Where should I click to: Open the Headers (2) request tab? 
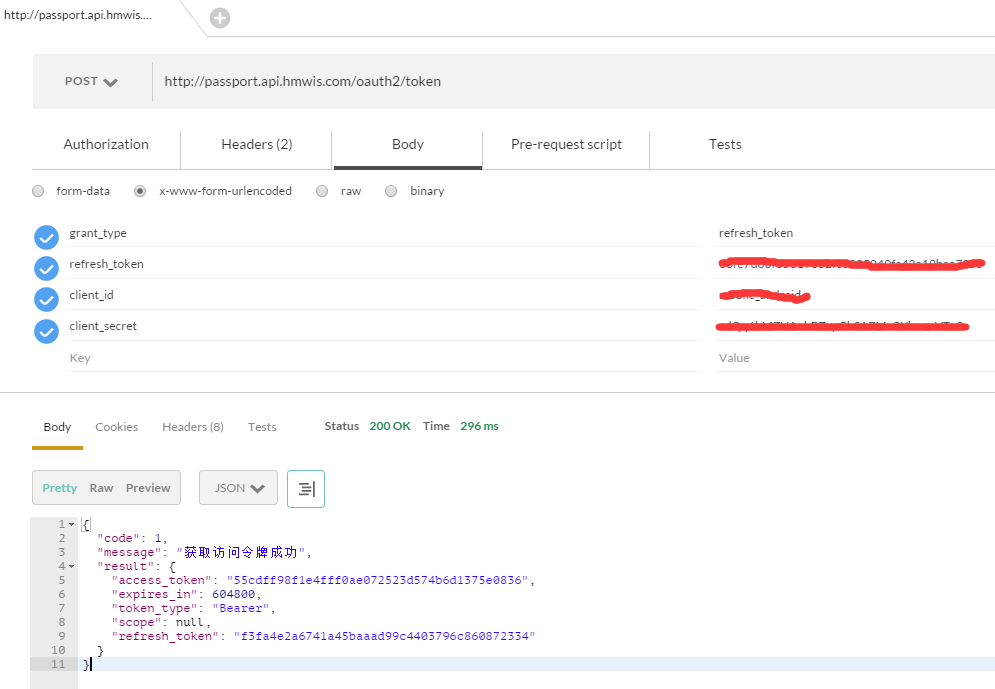point(257,145)
